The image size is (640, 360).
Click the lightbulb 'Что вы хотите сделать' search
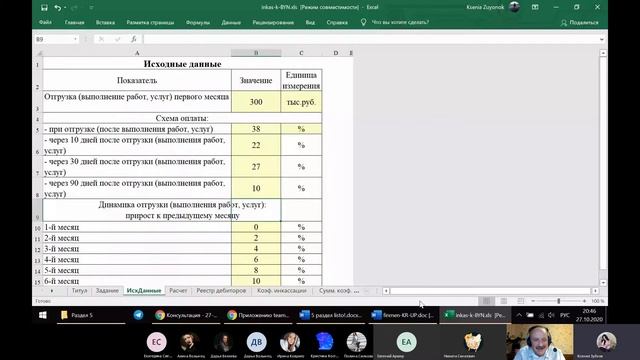tap(395, 22)
